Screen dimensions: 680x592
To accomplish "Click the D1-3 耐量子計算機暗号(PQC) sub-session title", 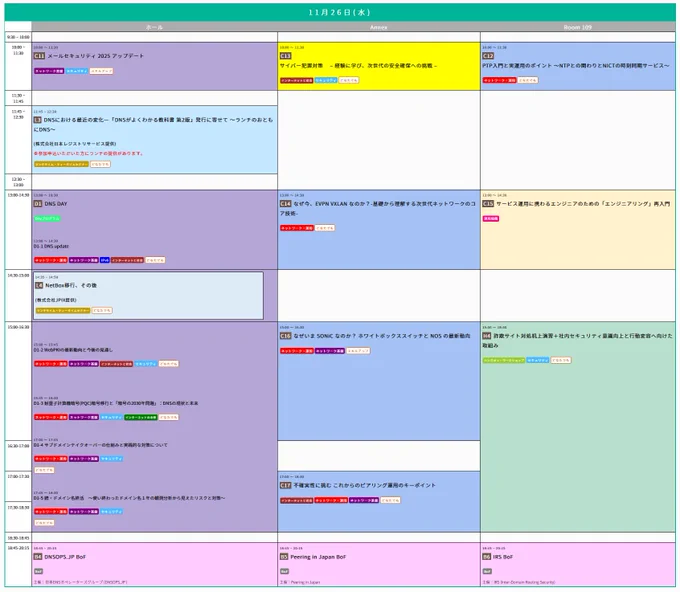I will pos(116,403).
